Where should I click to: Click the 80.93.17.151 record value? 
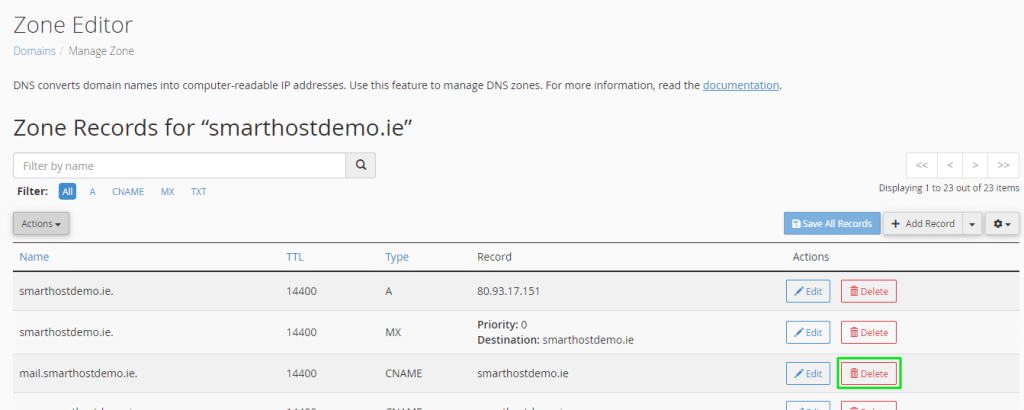(x=509, y=291)
